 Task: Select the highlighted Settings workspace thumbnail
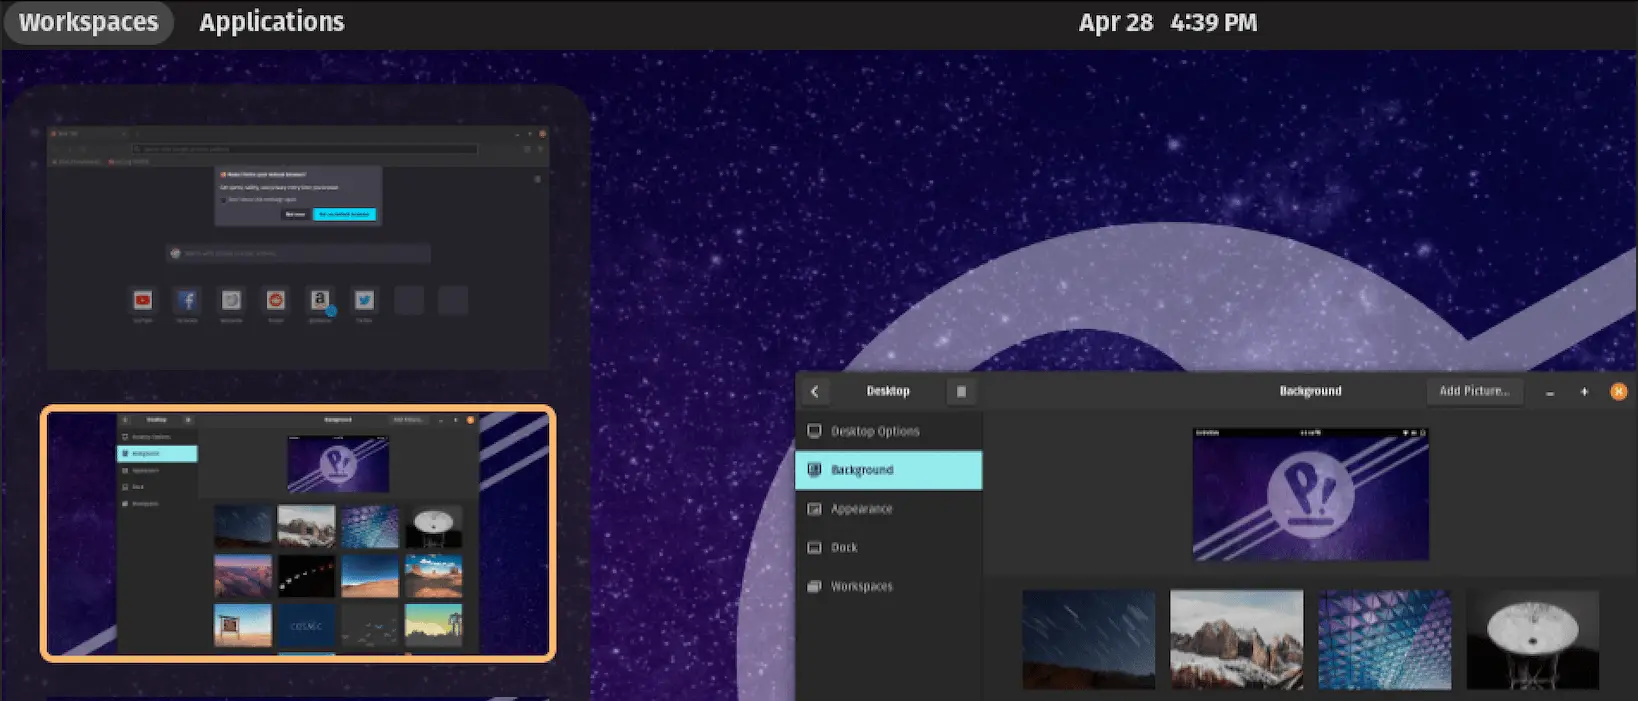tap(298, 533)
